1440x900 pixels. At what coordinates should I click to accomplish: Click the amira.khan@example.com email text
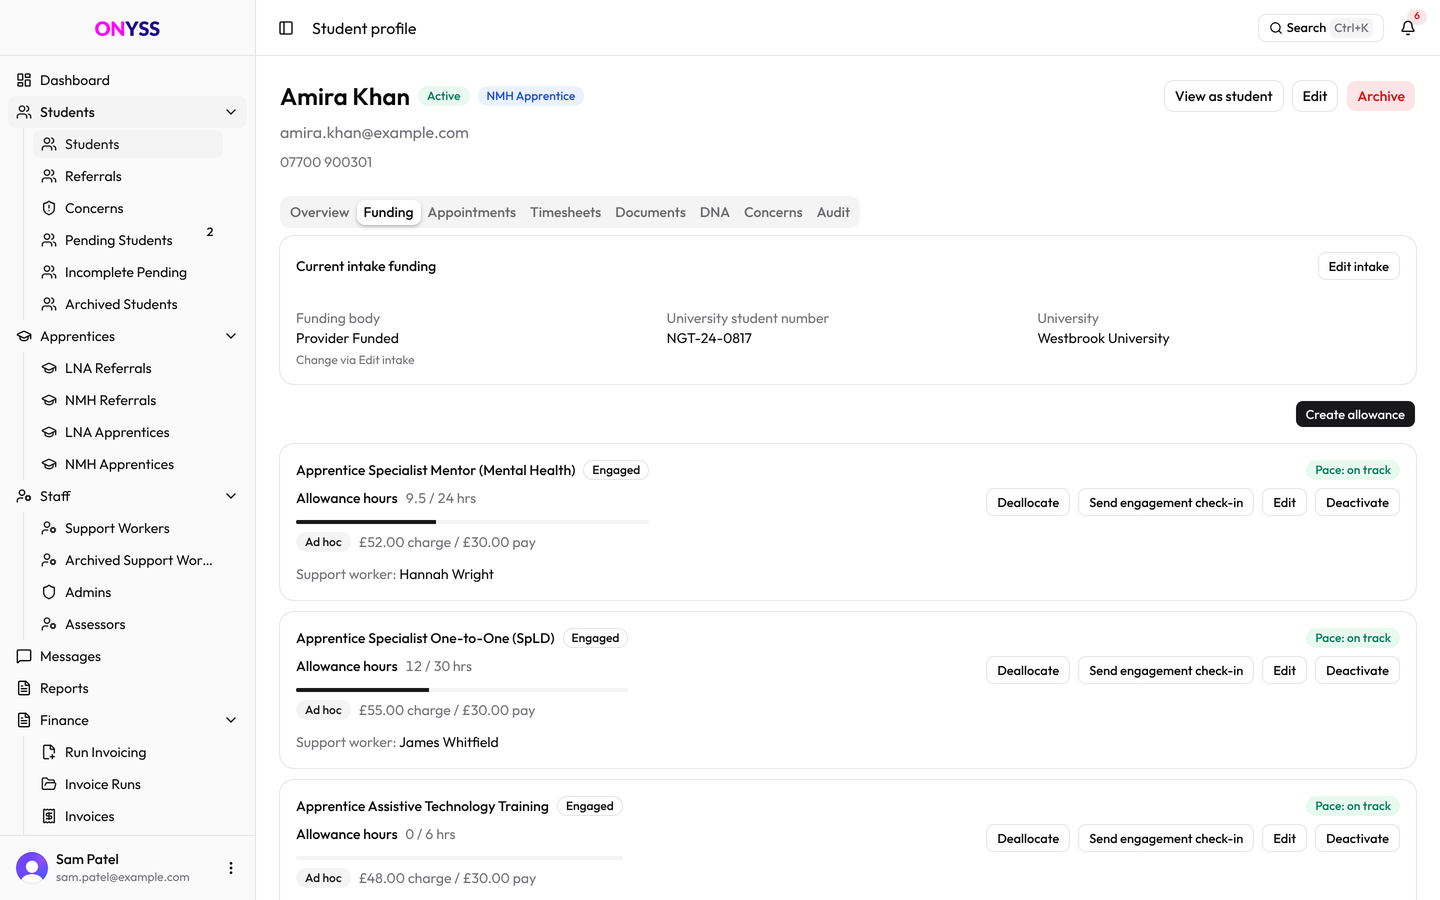coord(374,132)
